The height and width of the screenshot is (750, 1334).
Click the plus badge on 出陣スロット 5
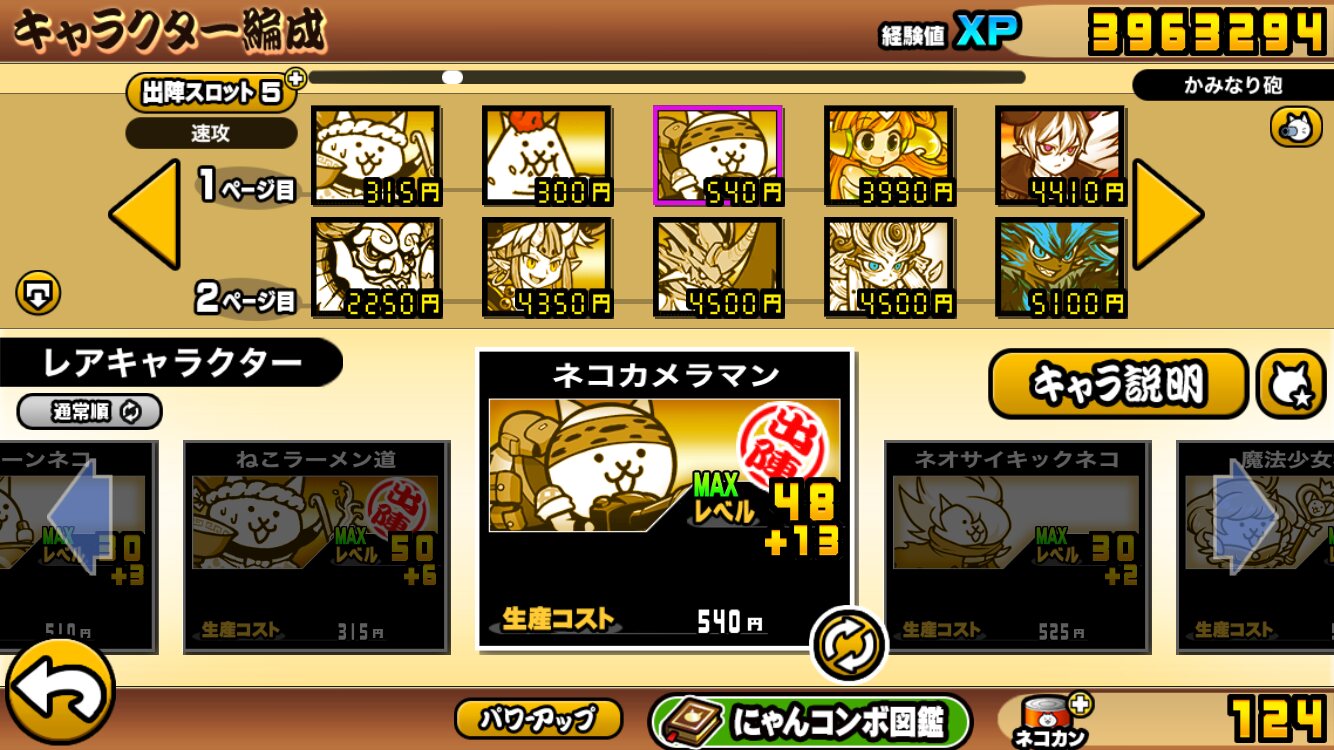(295, 78)
